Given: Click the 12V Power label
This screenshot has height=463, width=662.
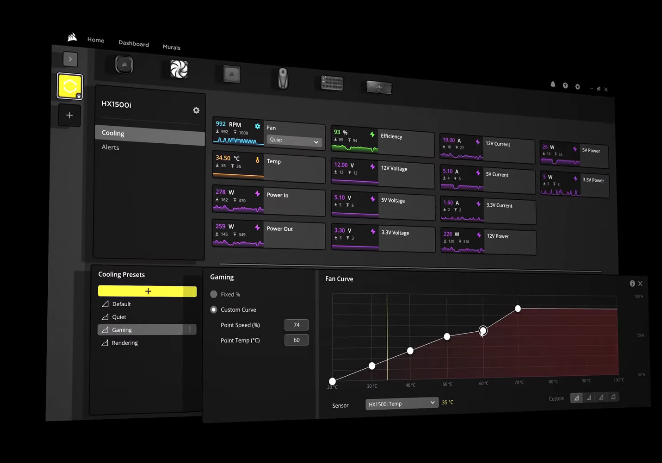Looking at the screenshot, I should pos(498,236).
